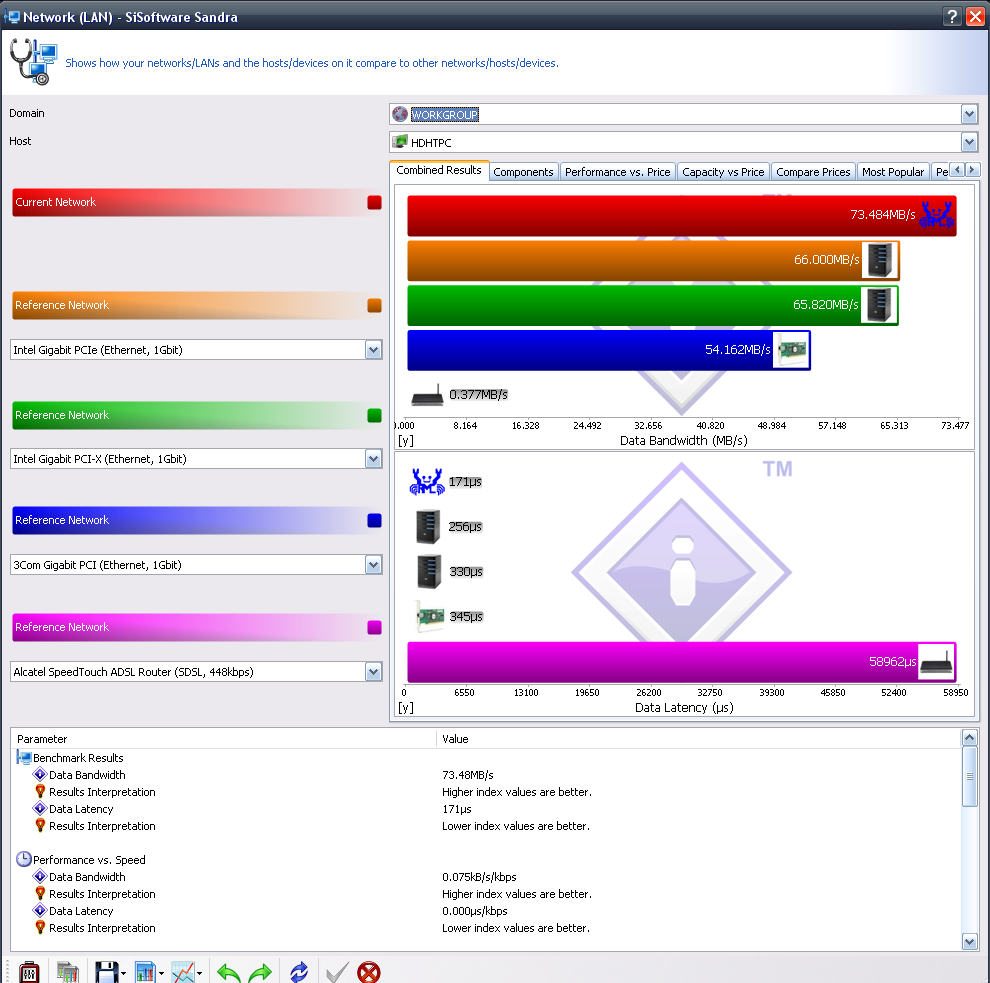Click the magenta 58962µs latency bar

pyautogui.click(x=682, y=662)
